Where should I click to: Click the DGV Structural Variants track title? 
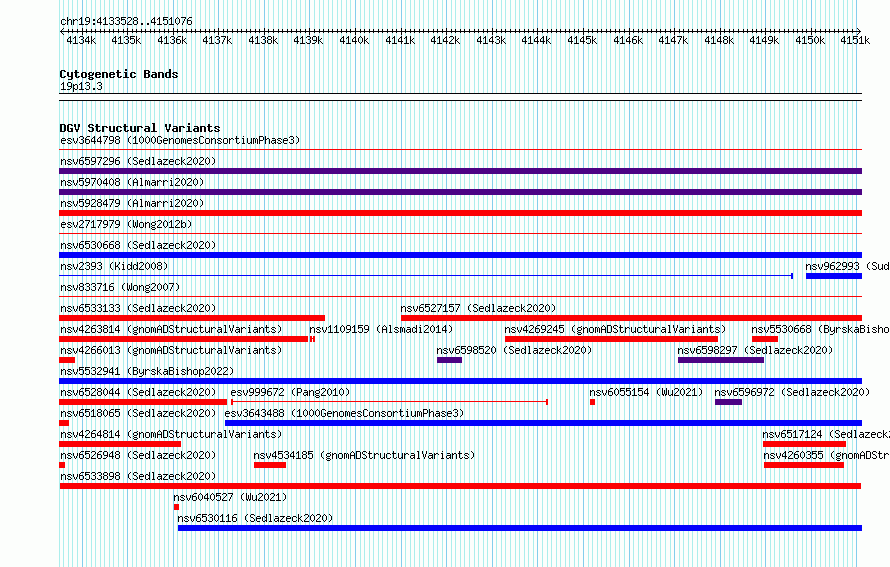pos(140,128)
